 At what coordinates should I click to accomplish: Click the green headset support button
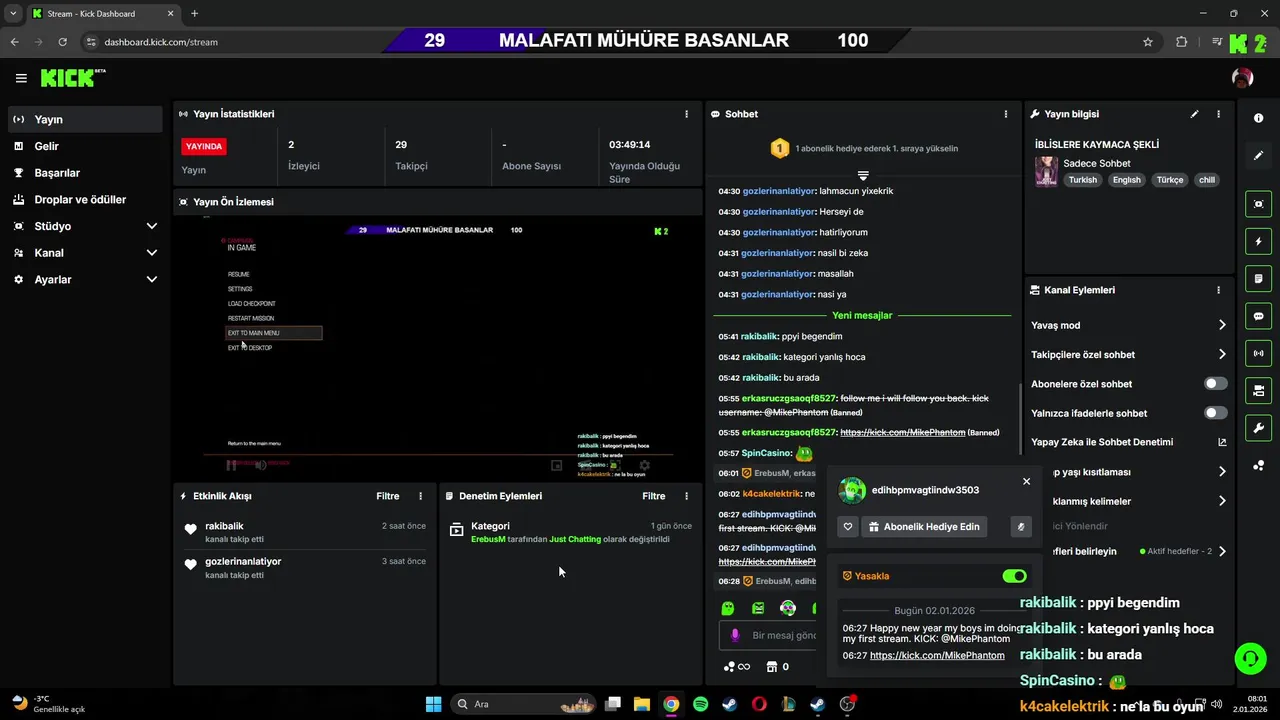(x=1251, y=658)
